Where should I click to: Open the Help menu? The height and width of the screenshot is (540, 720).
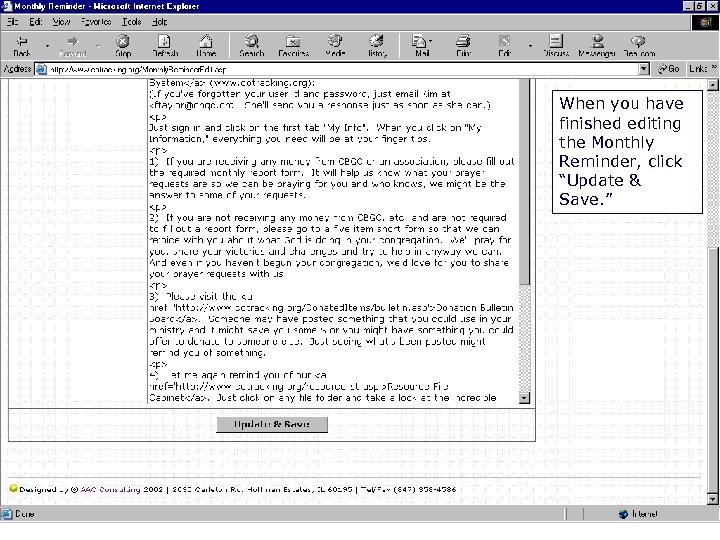pos(160,22)
